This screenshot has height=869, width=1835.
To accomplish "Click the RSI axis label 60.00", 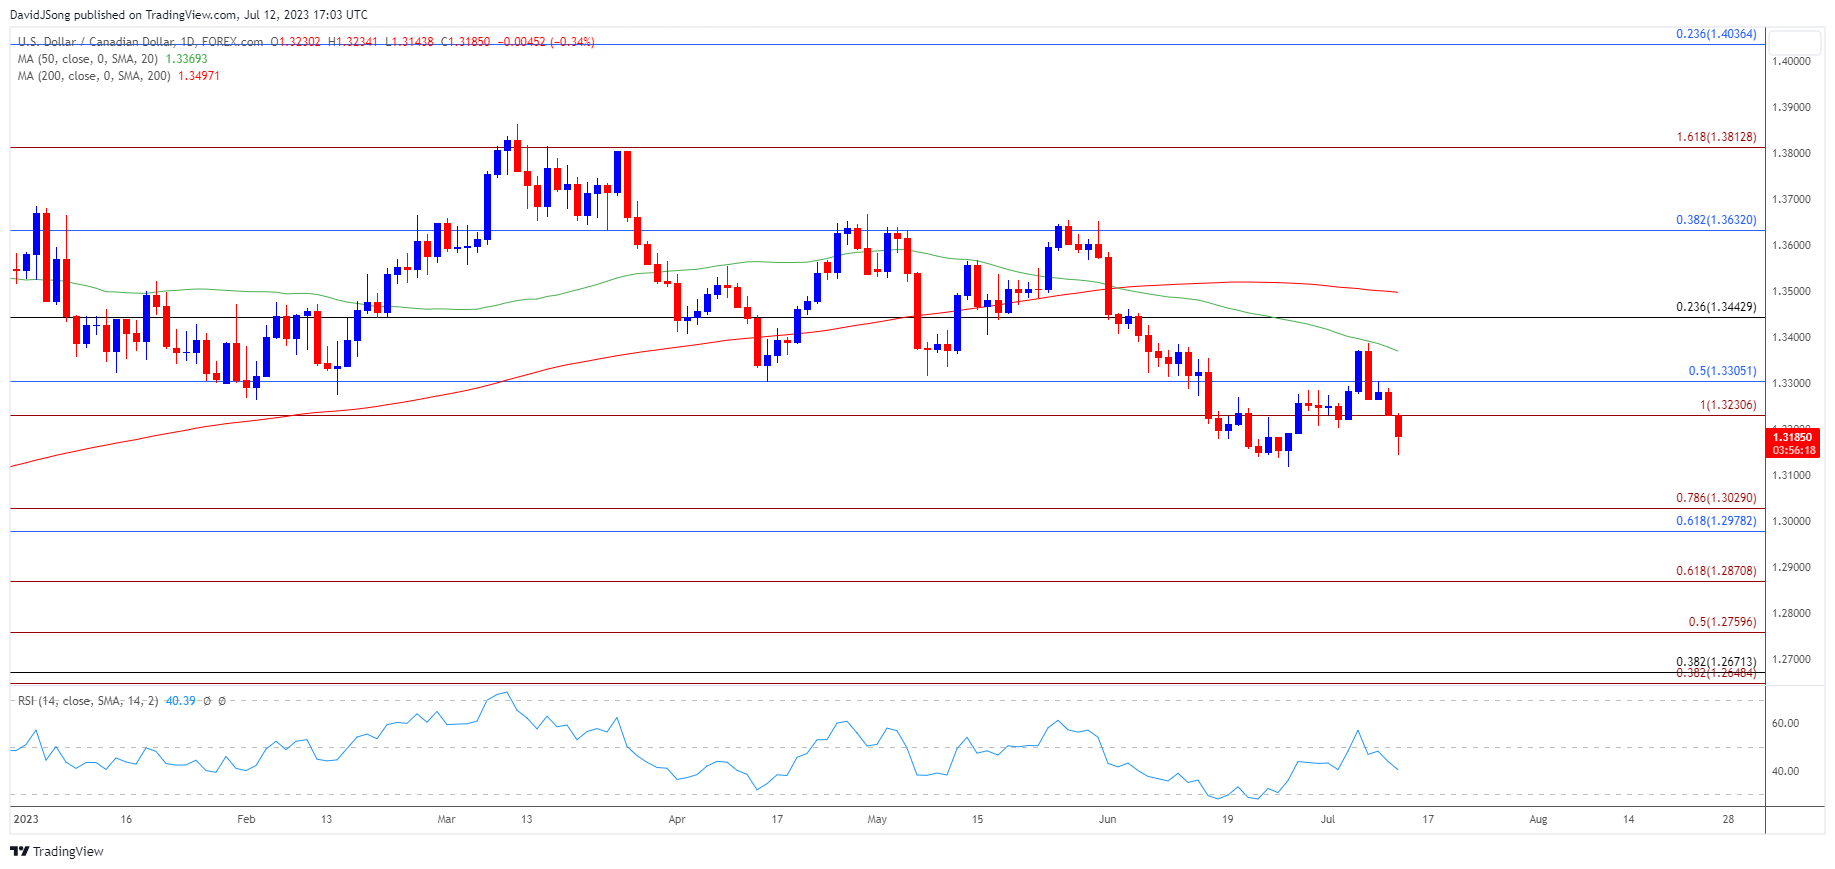I will point(1785,723).
